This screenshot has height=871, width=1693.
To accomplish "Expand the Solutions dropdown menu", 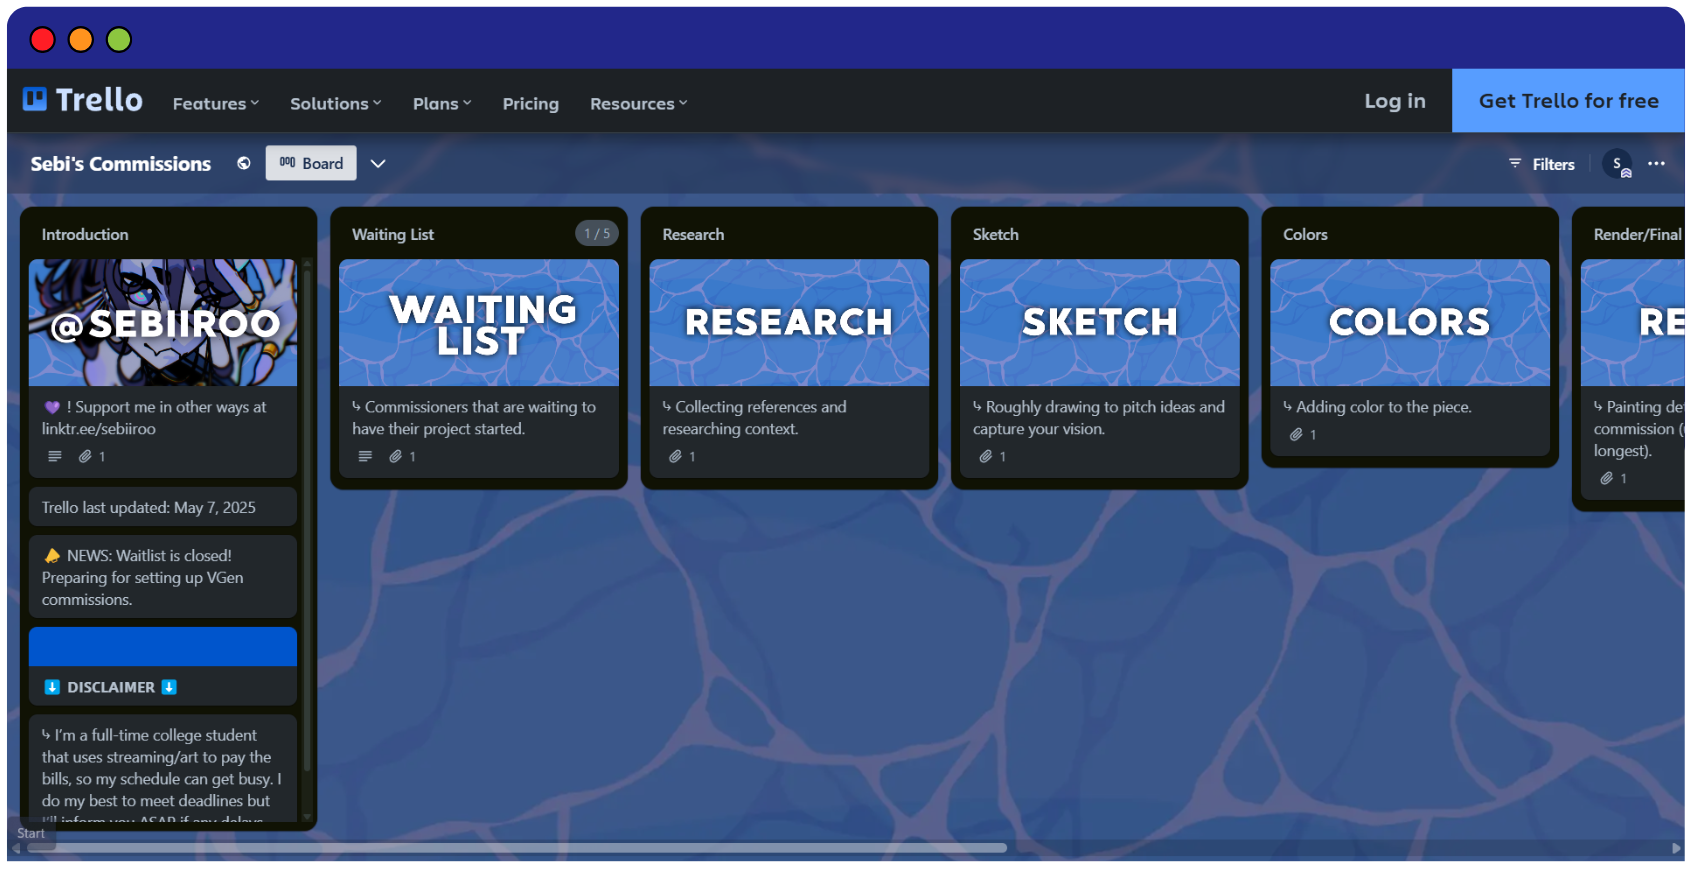I will click(x=335, y=103).
